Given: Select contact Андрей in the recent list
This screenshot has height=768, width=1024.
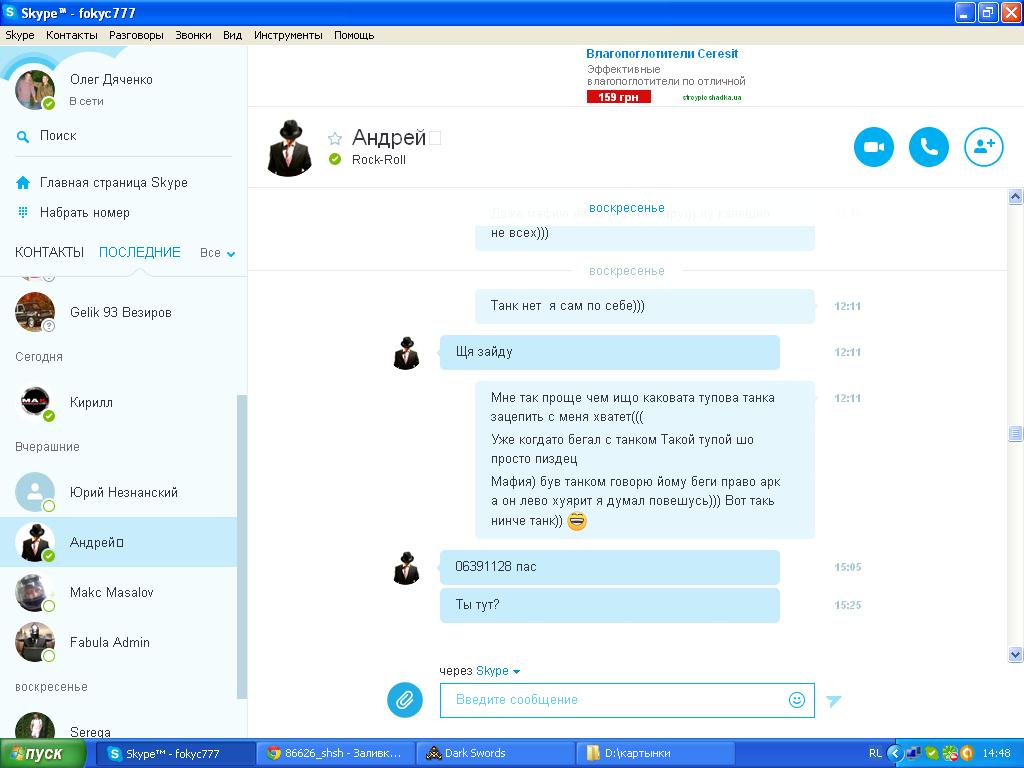Looking at the screenshot, I should 118,542.
